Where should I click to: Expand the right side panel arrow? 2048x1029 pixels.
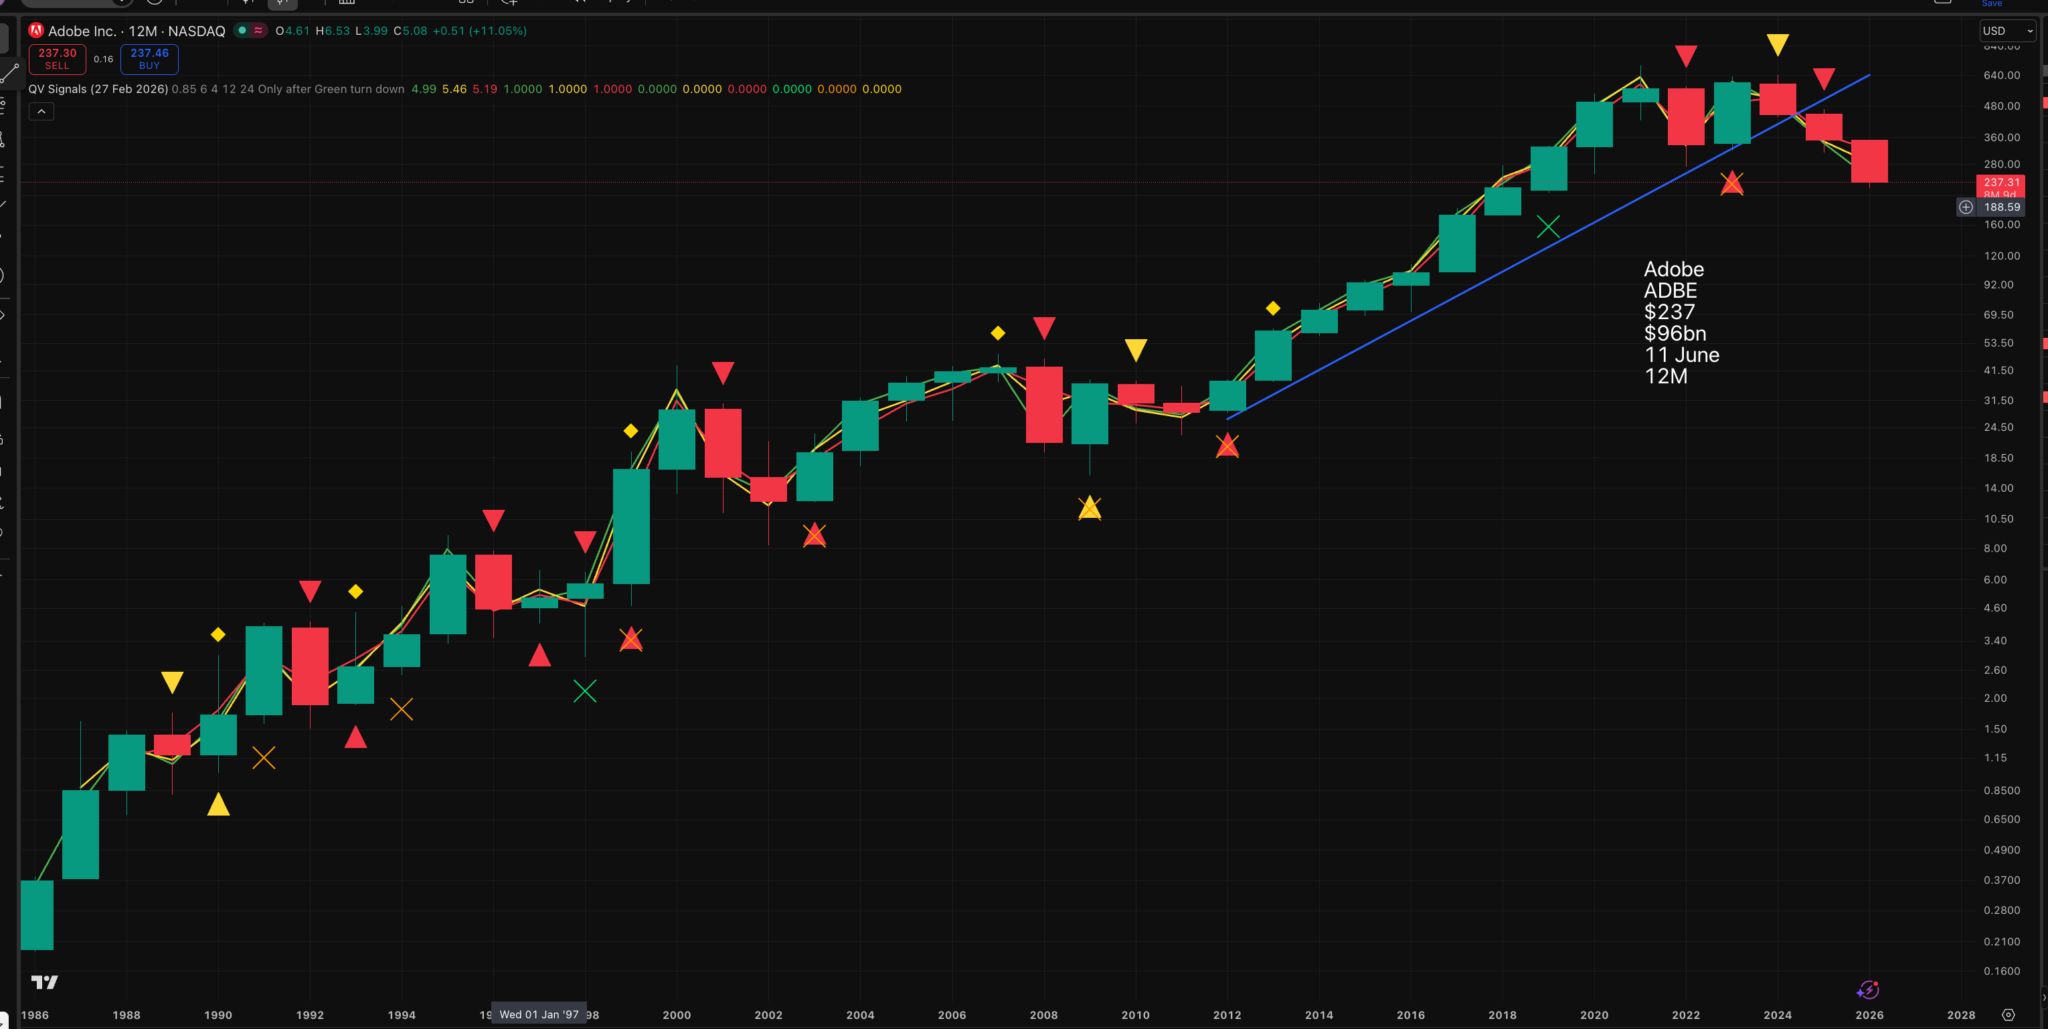pos(2043,997)
